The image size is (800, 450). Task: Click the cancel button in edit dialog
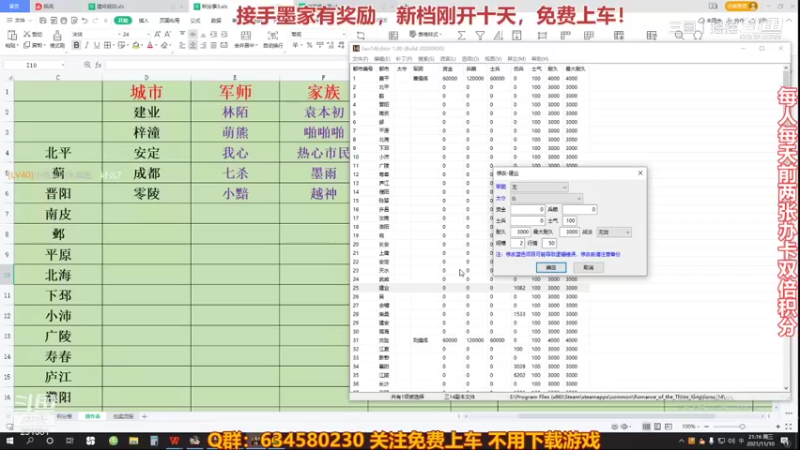coord(588,268)
